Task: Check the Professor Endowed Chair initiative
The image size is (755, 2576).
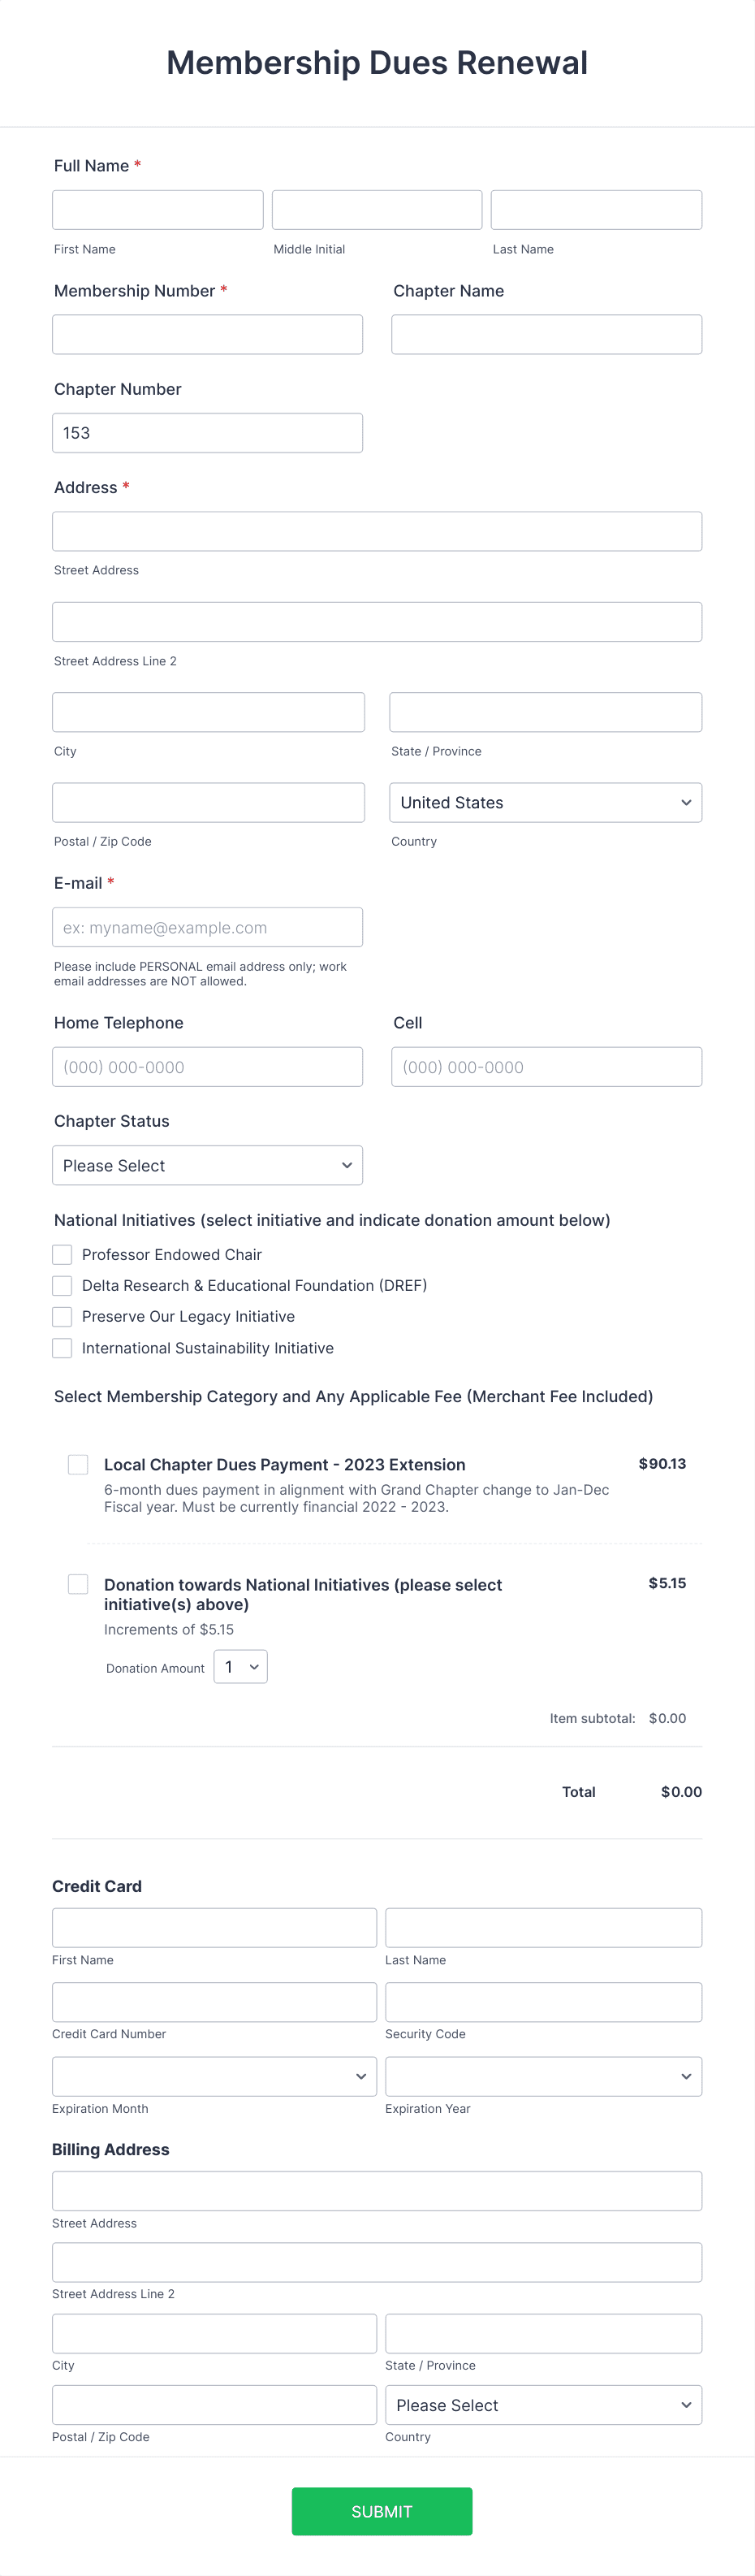Action: [61, 1254]
